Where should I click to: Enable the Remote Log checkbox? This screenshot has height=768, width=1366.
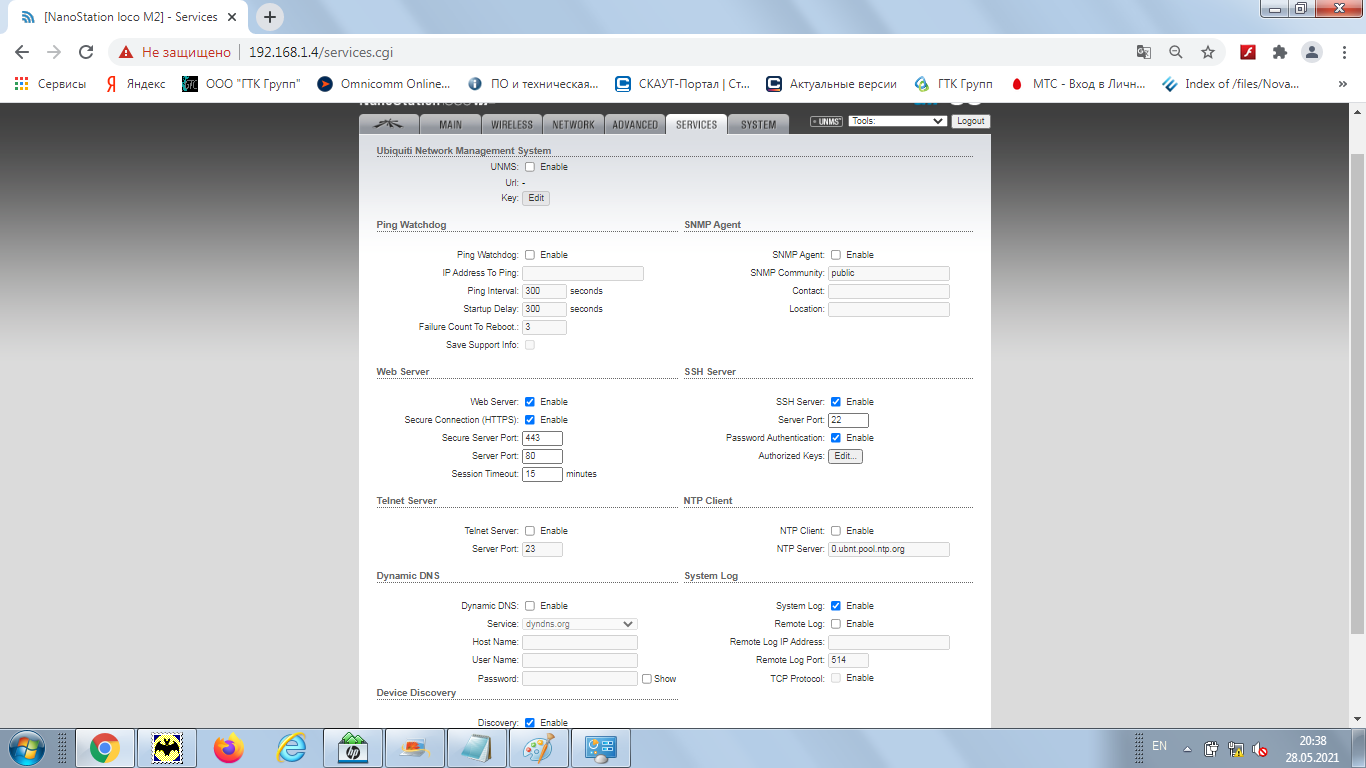tap(836, 624)
